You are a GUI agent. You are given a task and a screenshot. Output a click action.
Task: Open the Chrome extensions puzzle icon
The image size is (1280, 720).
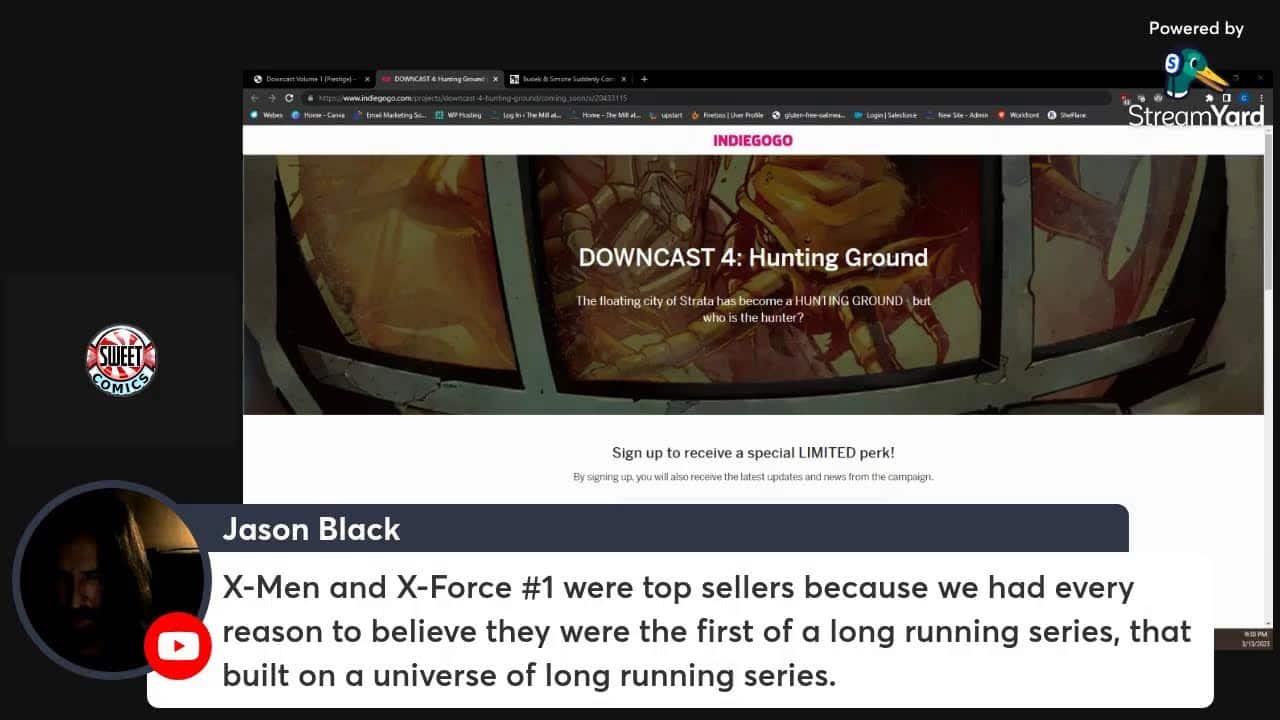[1210, 98]
